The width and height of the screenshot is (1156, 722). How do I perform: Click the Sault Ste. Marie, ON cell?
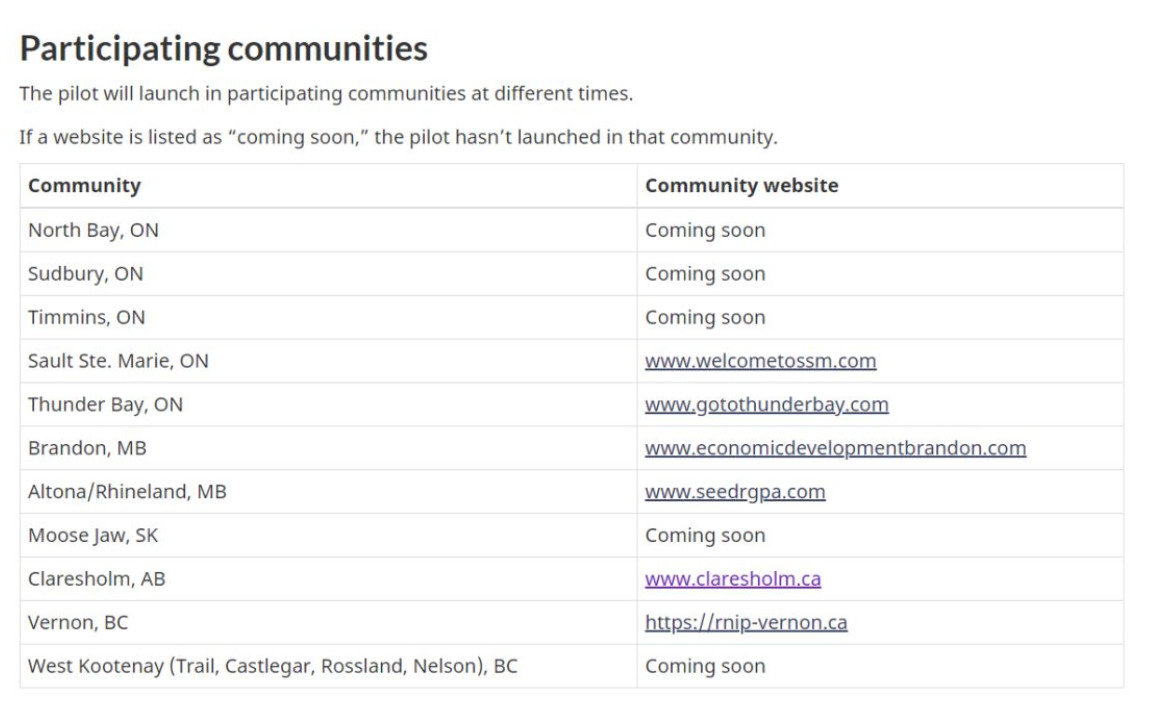click(x=118, y=361)
